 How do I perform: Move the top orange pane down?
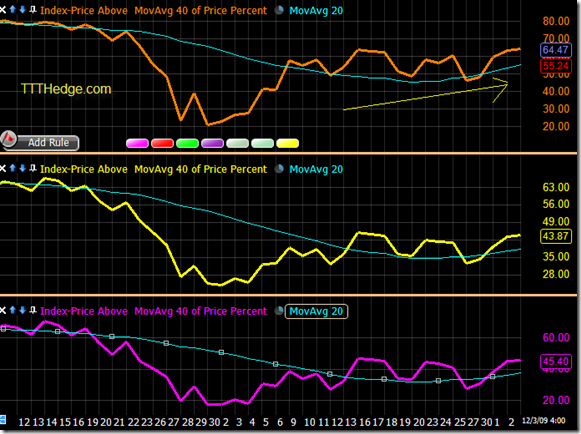point(23,9)
